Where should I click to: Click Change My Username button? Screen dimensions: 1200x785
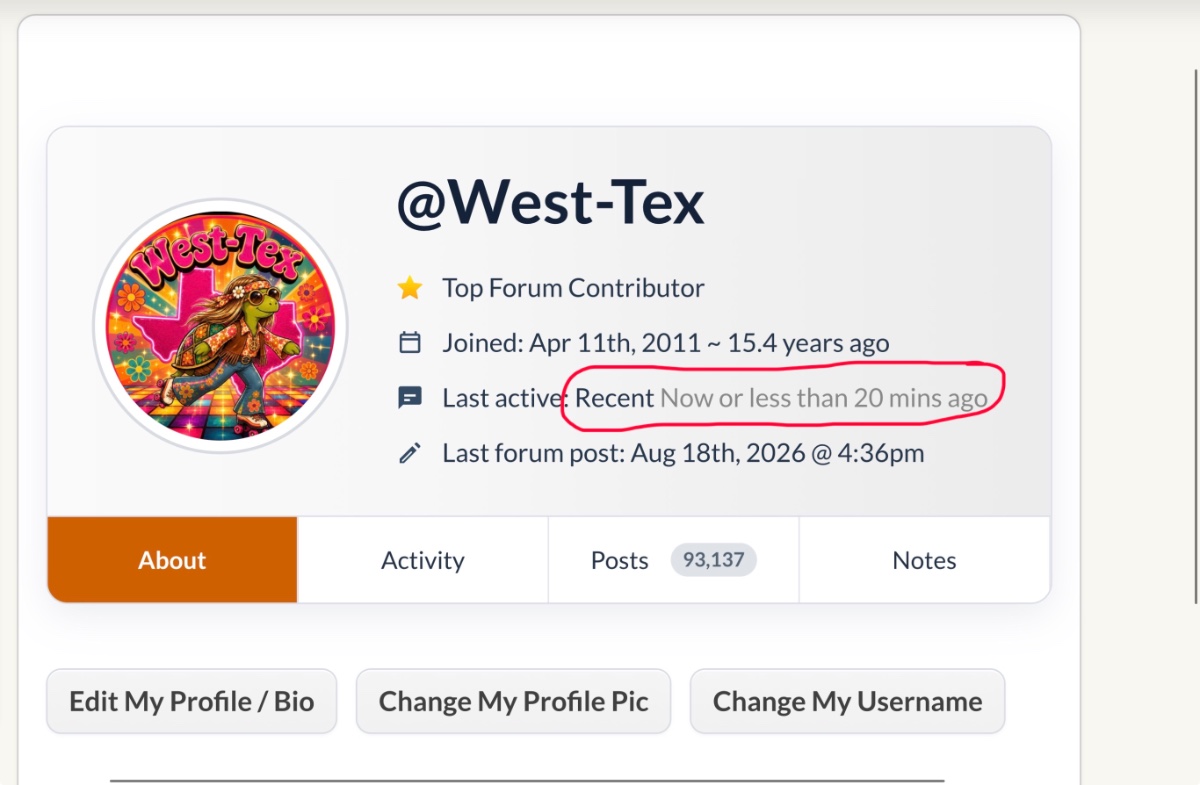(848, 702)
